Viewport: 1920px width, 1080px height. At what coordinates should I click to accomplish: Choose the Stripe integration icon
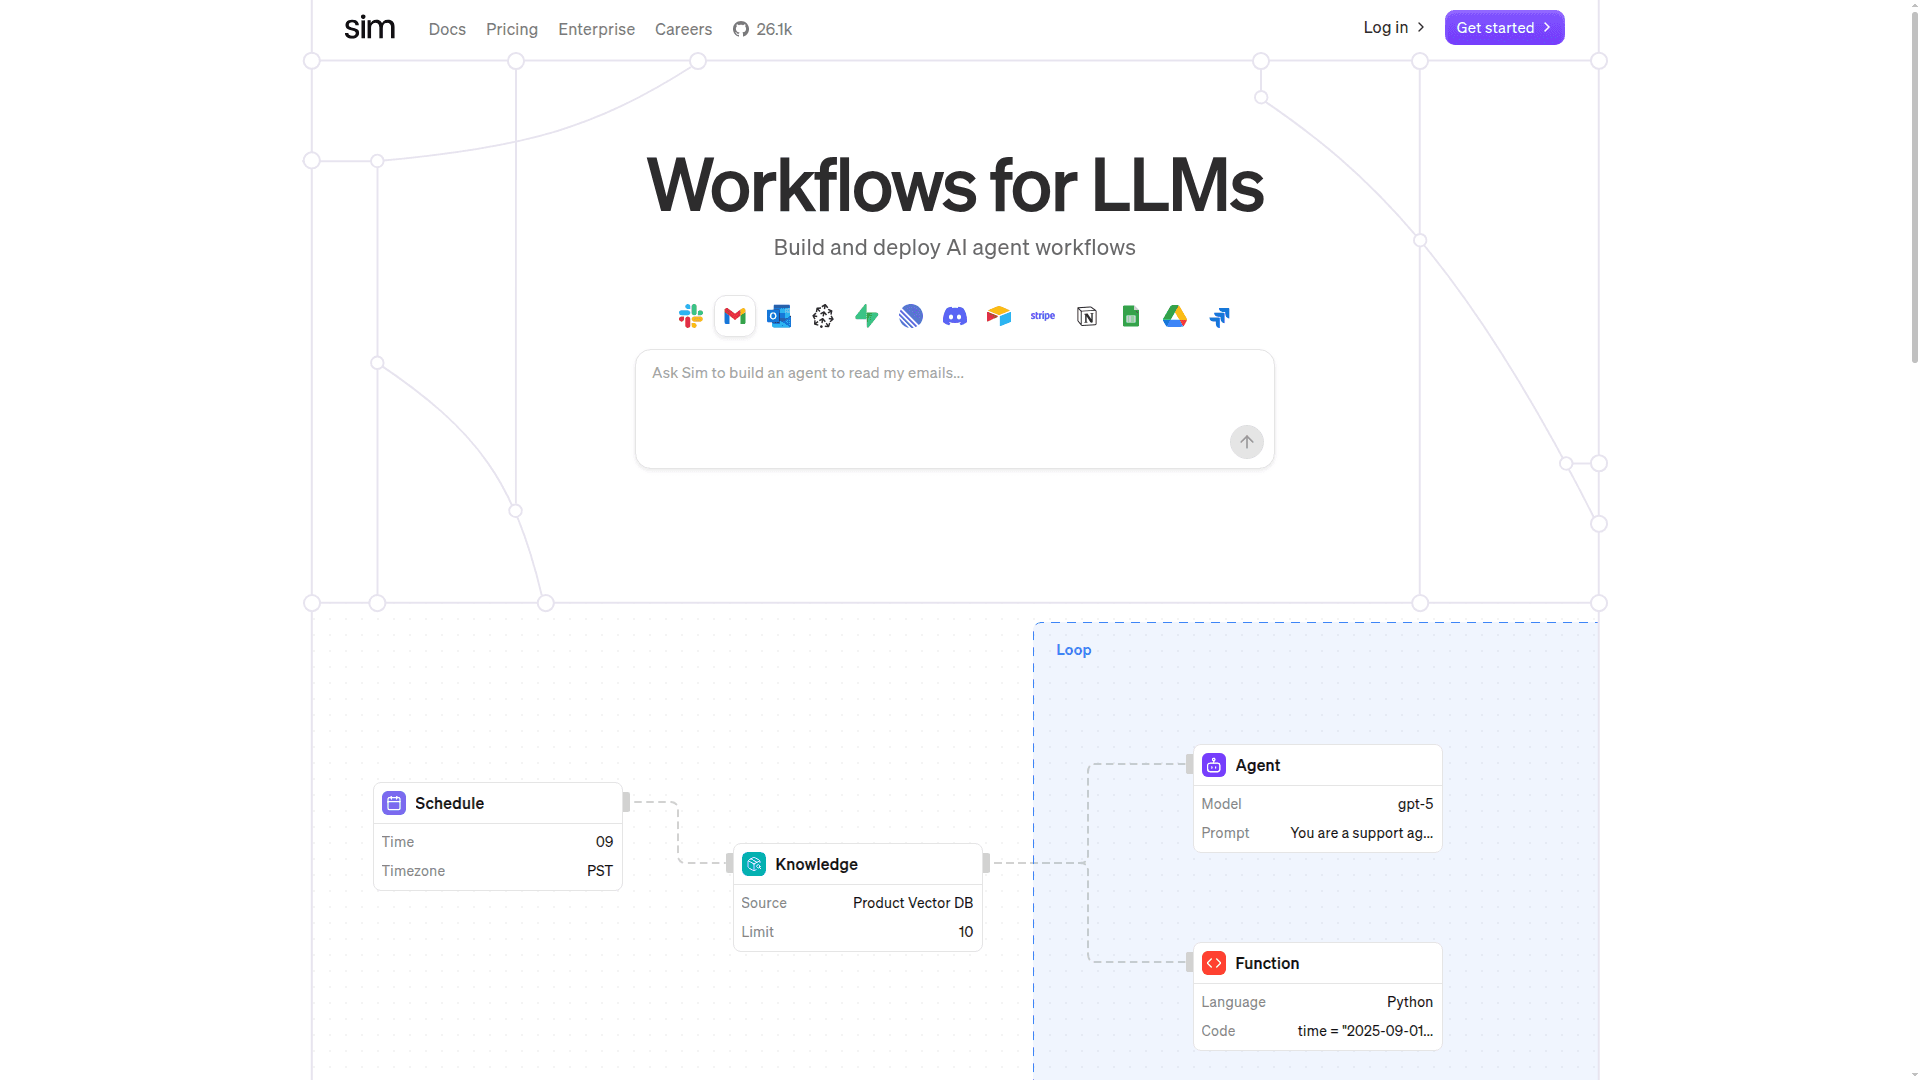click(1043, 316)
